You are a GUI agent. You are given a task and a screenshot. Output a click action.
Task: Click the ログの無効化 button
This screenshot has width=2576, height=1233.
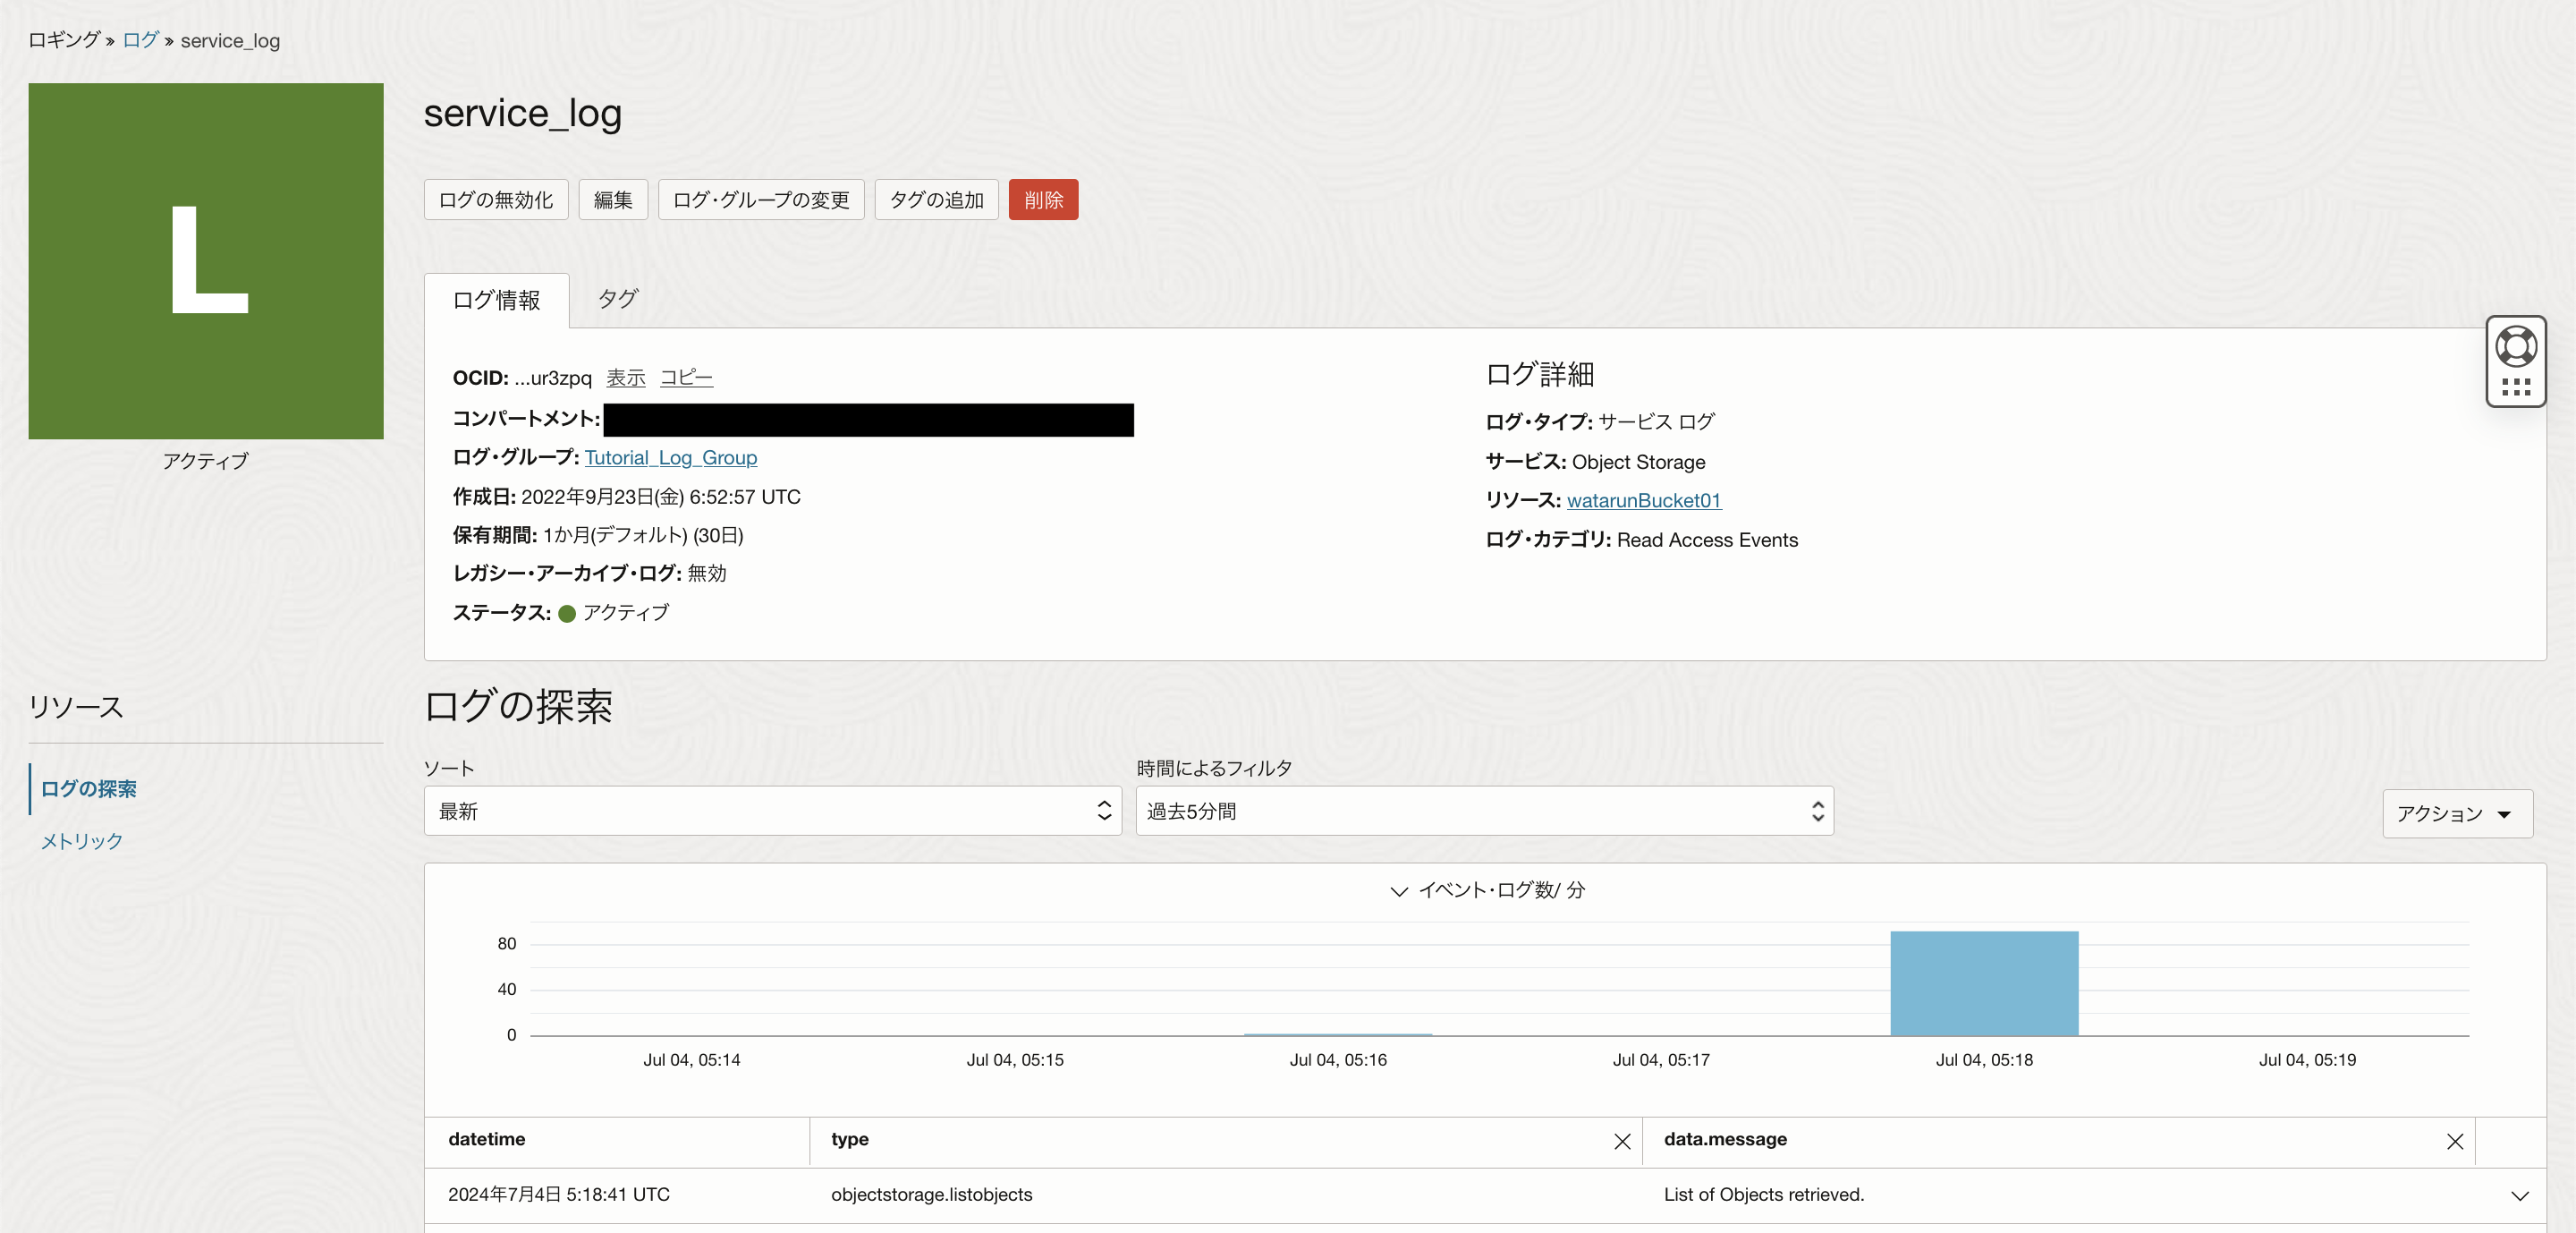pyautogui.click(x=496, y=200)
